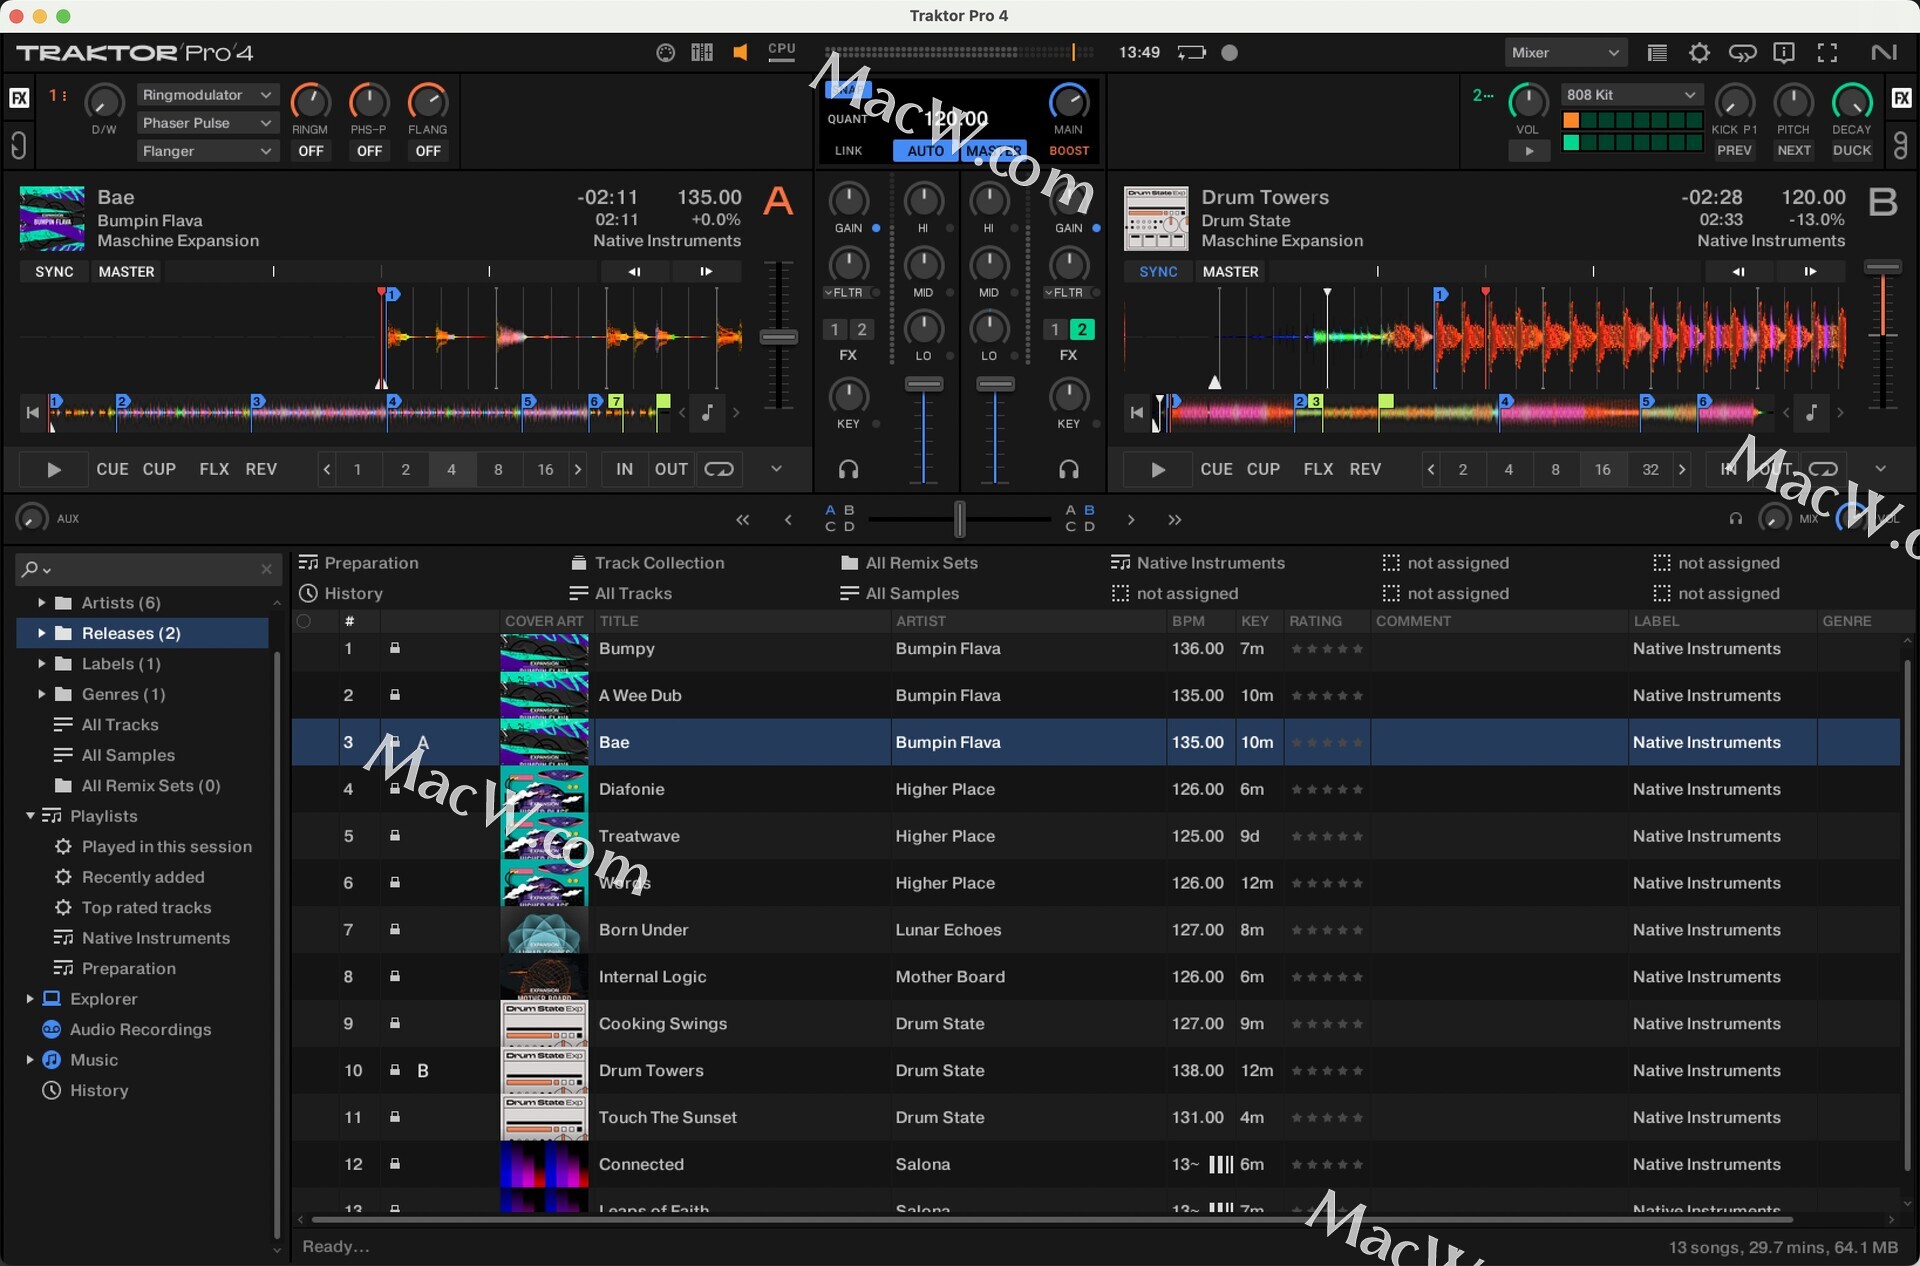Screen dimensions: 1920x1266
Task: Toggle FX unit 2 for Deck B channel
Action: click(x=1081, y=329)
